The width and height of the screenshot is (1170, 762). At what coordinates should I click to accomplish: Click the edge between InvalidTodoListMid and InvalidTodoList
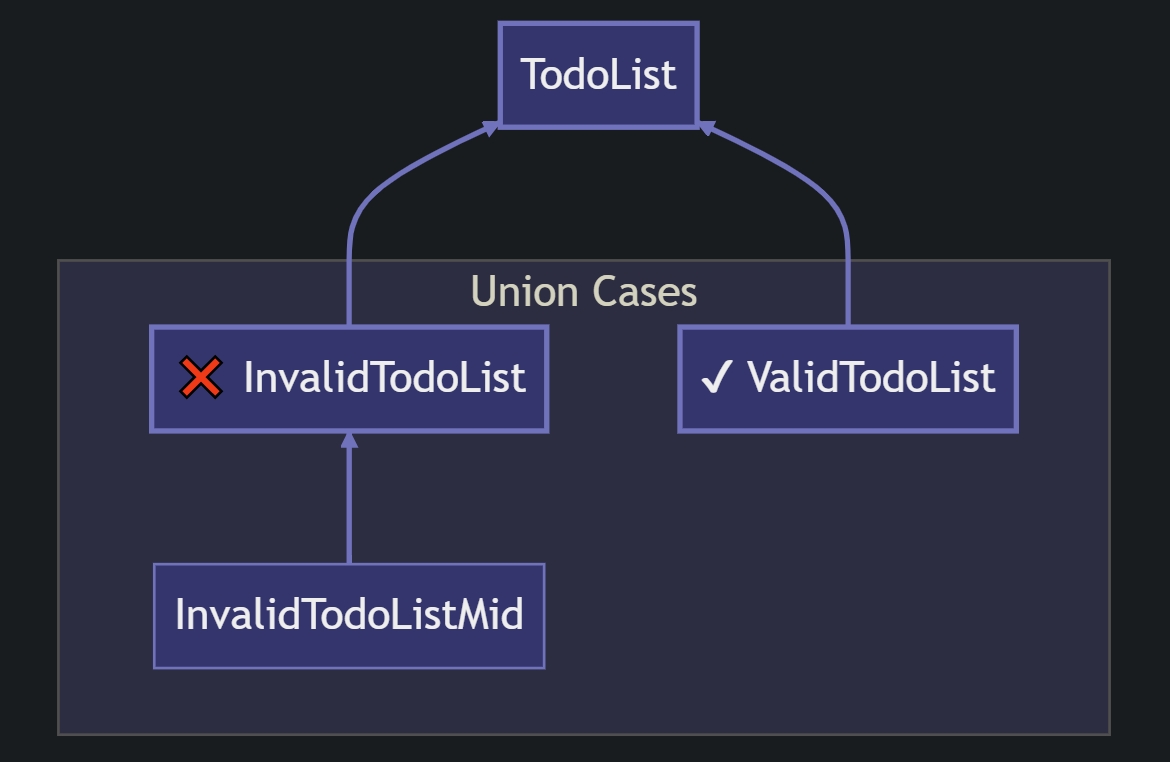(x=349, y=505)
